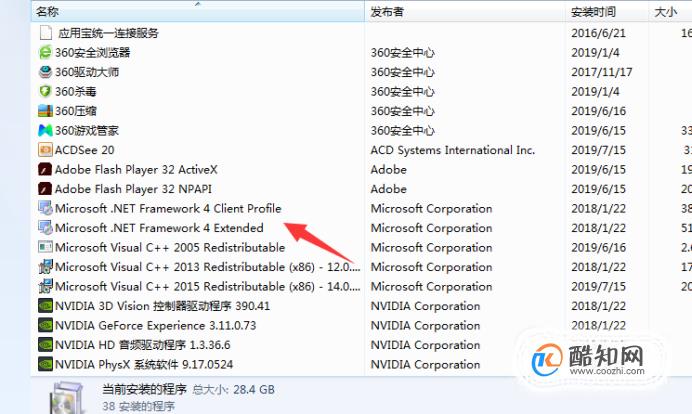Select the 360驱动大师 icon

click(x=45, y=72)
